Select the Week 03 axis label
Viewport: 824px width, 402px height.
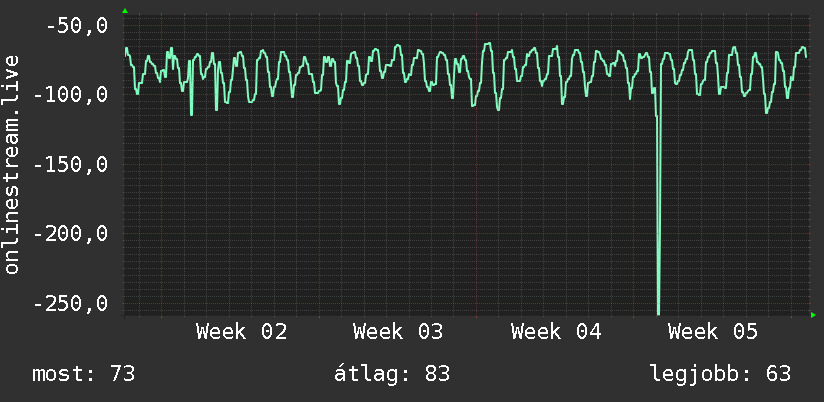[398, 332]
